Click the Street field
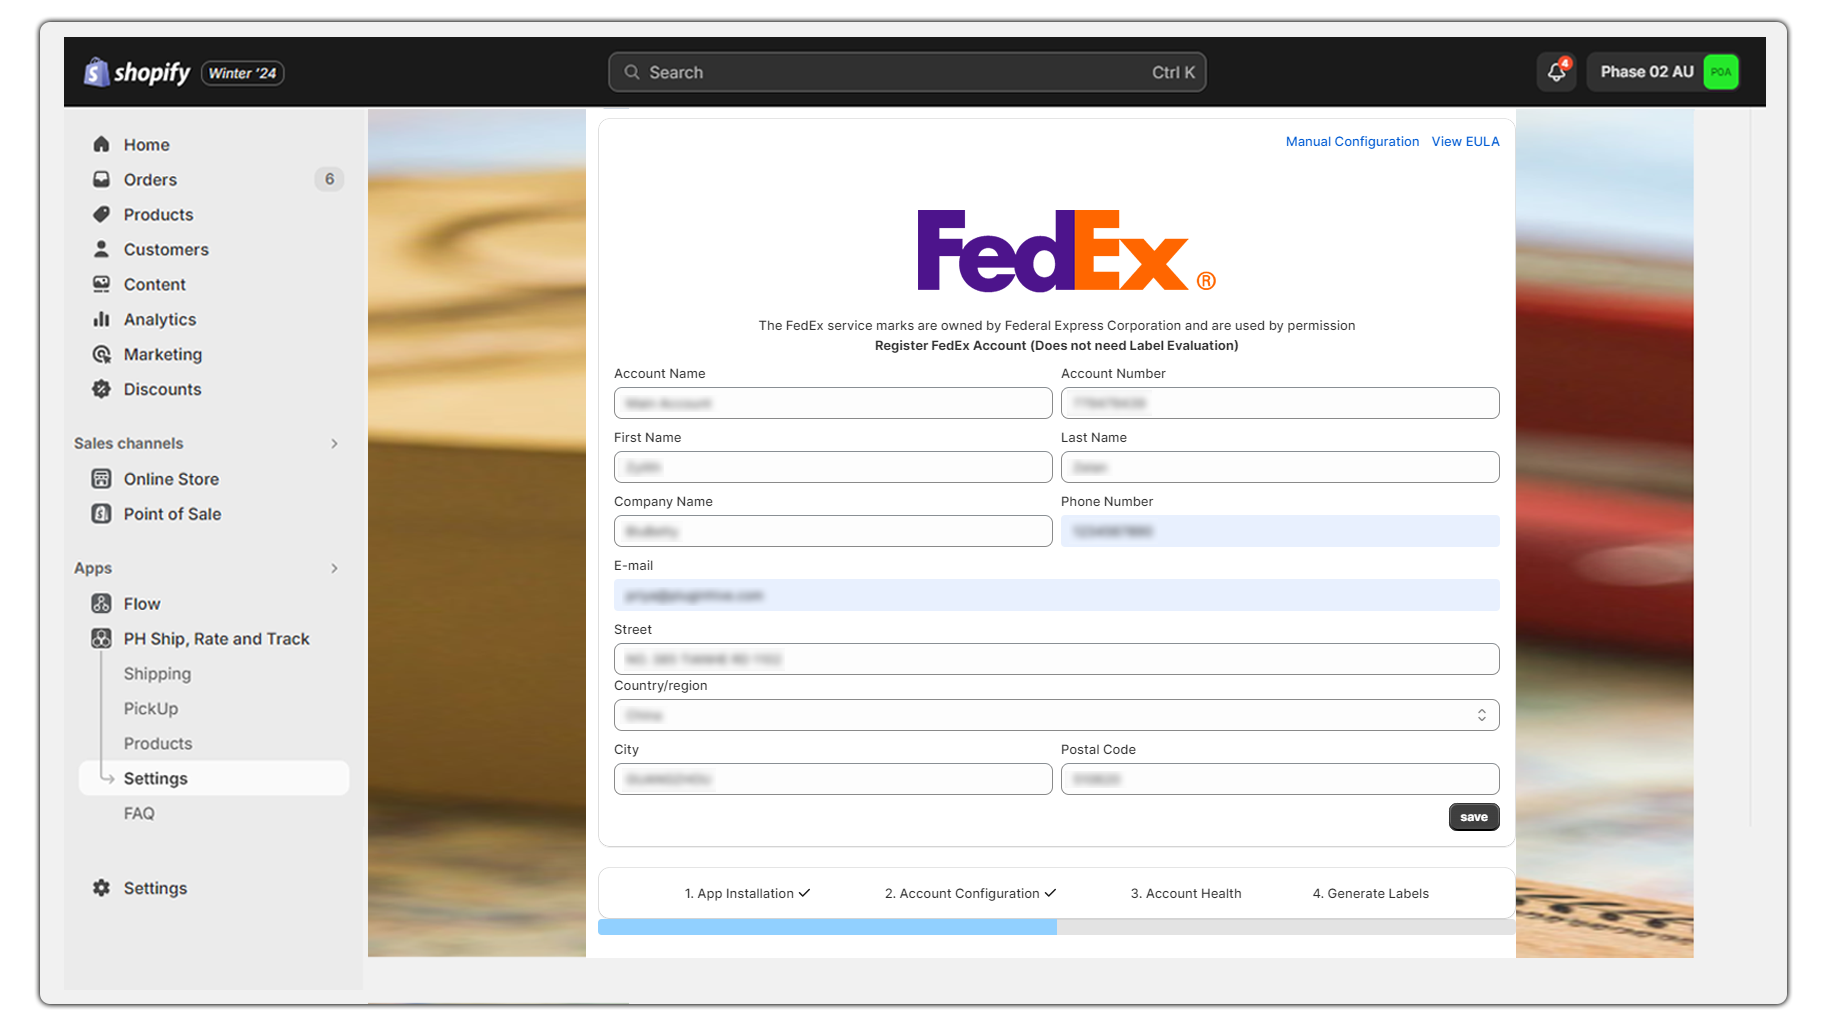The image size is (1822, 1025). click(1056, 659)
